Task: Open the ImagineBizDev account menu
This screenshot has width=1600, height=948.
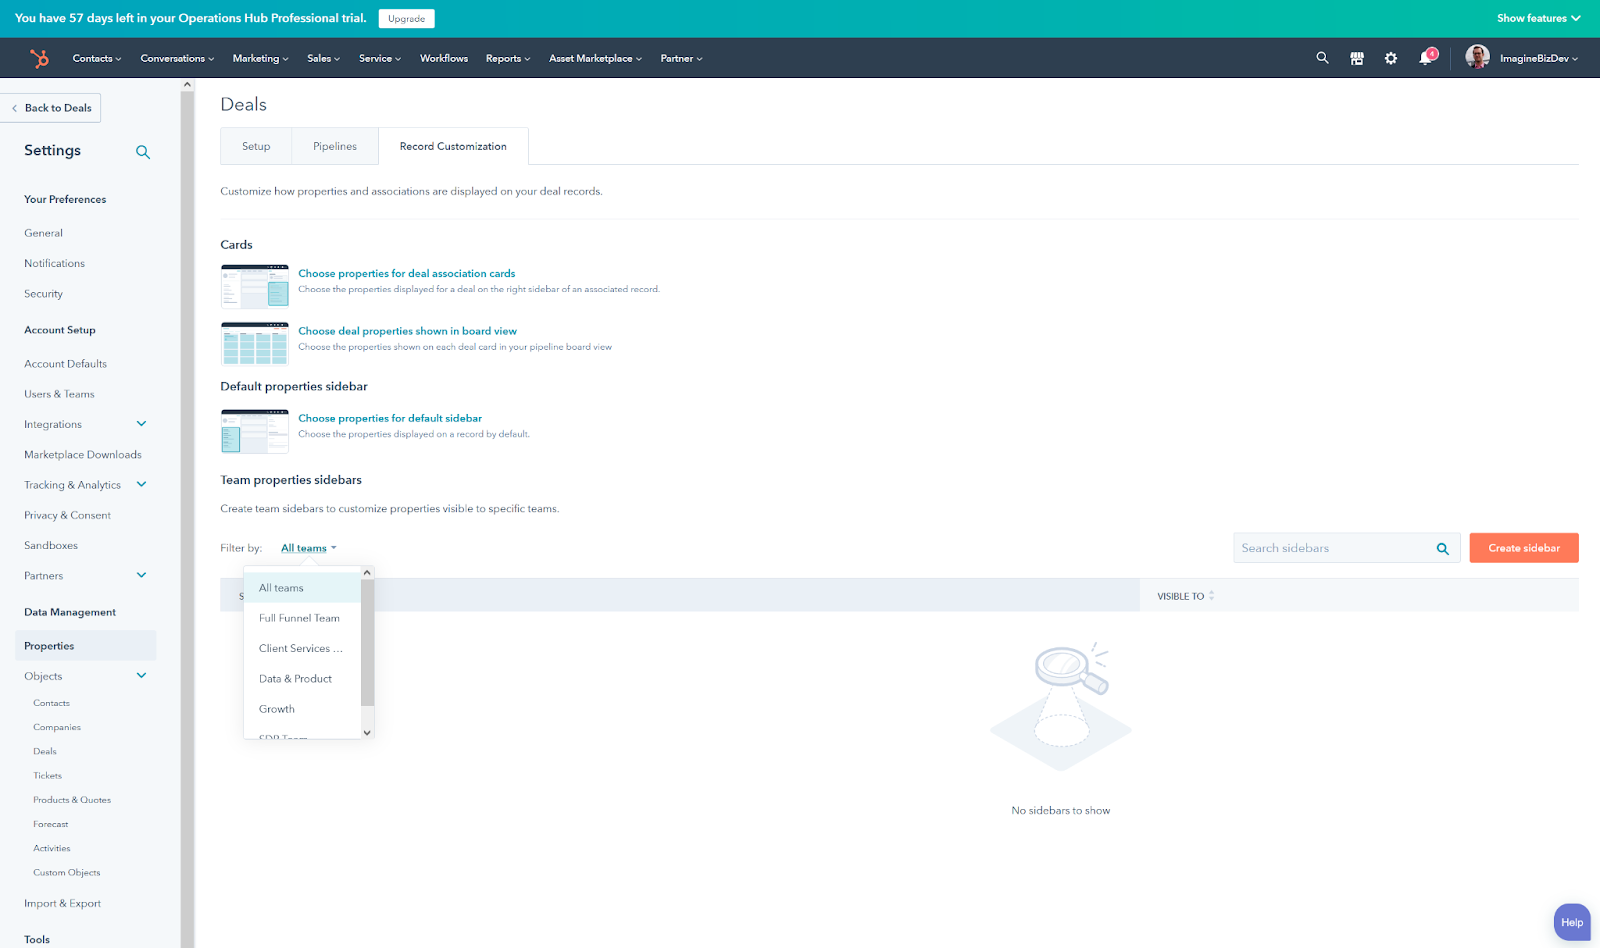Action: pyautogui.click(x=1539, y=58)
